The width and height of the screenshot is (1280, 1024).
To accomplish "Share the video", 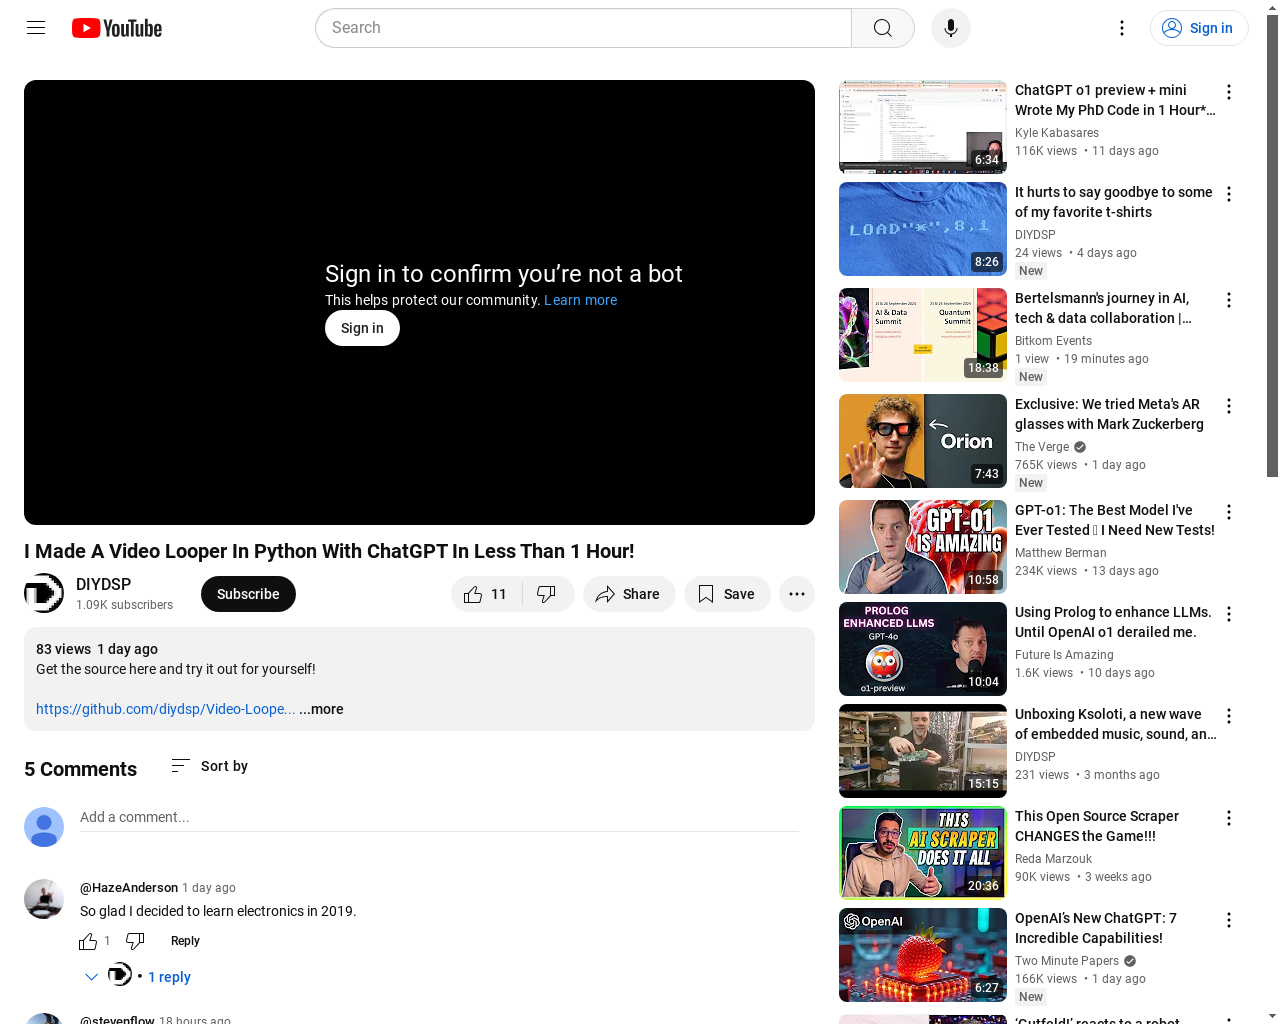I will point(629,594).
